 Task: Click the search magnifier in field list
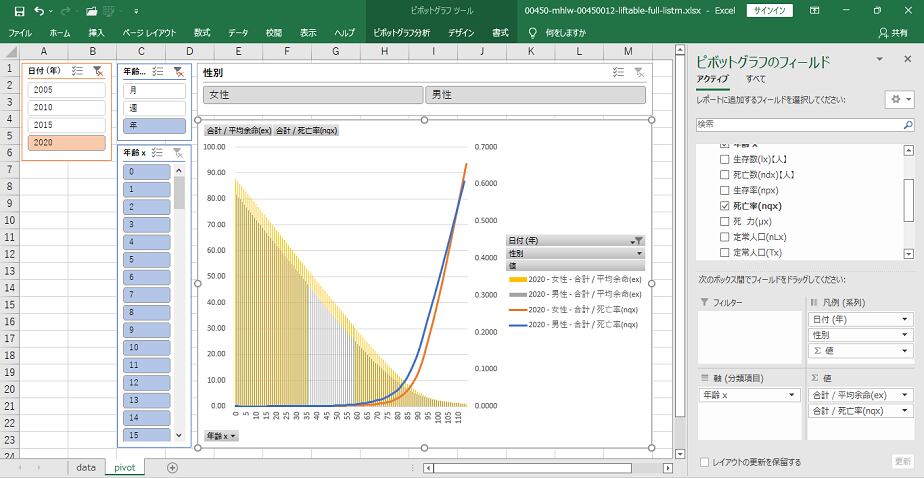click(x=906, y=124)
